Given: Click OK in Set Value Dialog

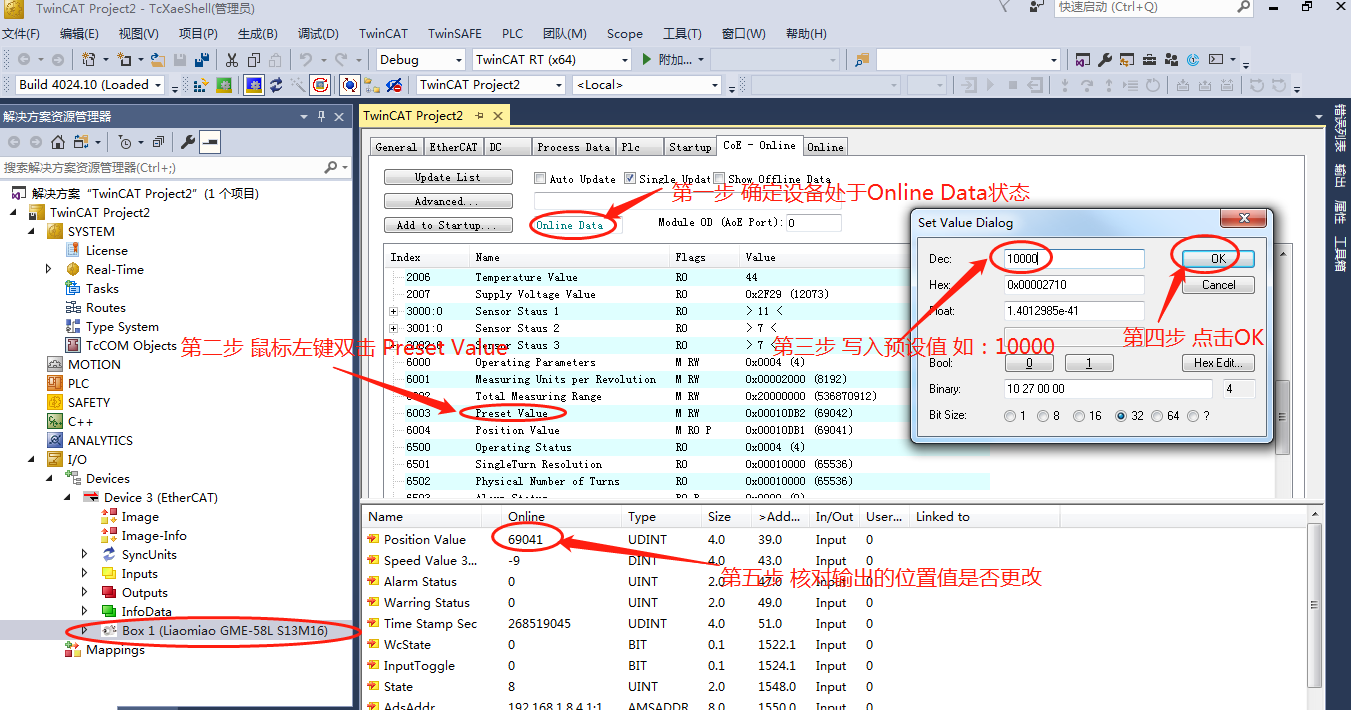Looking at the screenshot, I should coord(1218,259).
